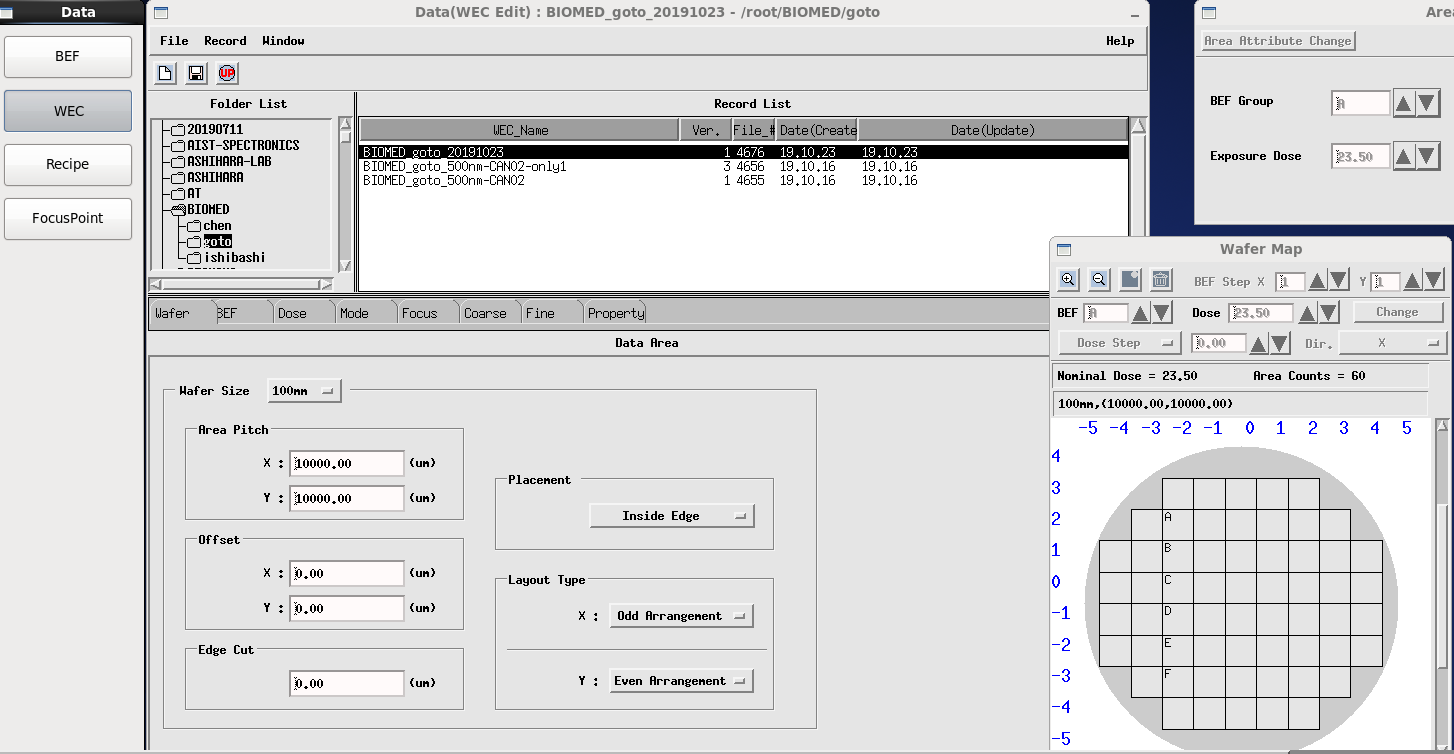Click the Area Pitch X input field
The image size is (1454, 754).
coord(347,464)
